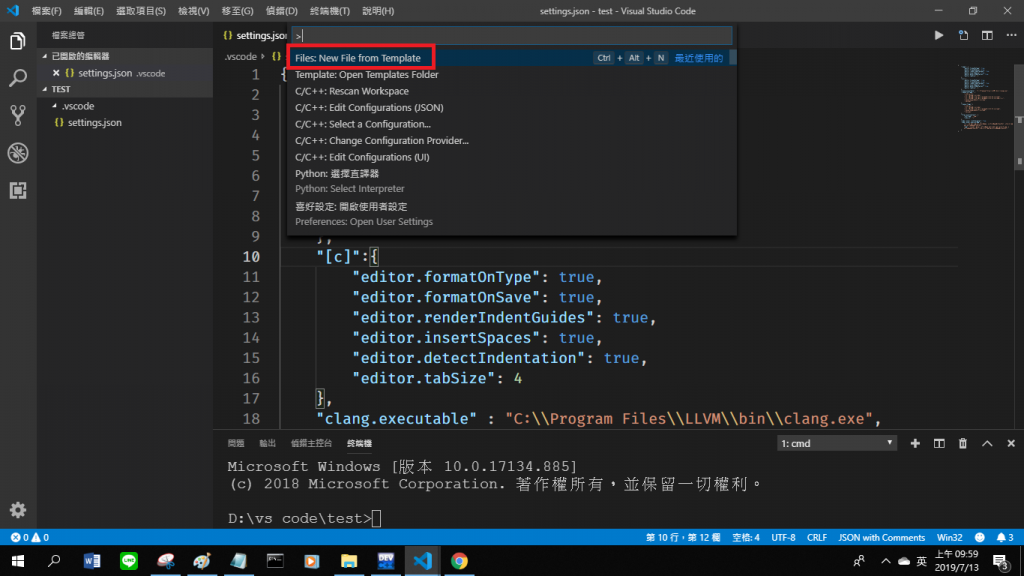The height and width of the screenshot is (576, 1024).
Task: Select C/C++: Edit Configurations (UI) command
Action: pyautogui.click(x=512, y=157)
